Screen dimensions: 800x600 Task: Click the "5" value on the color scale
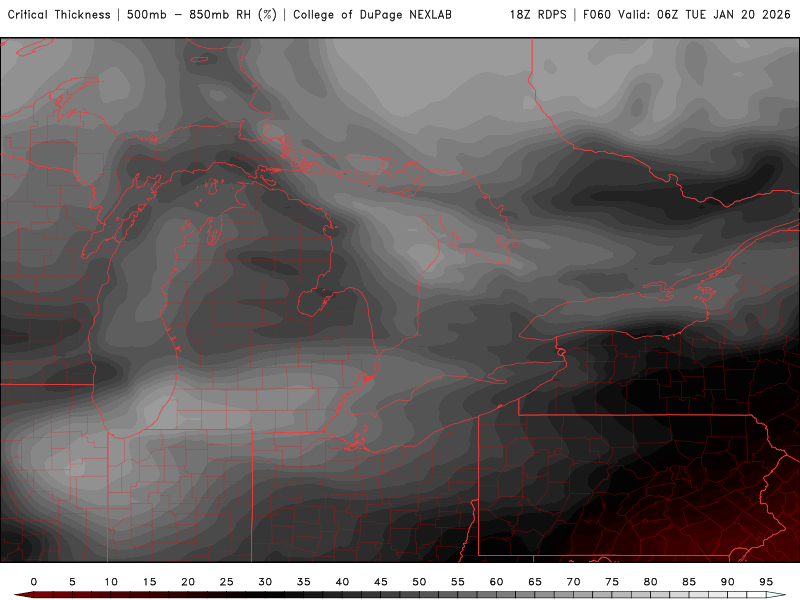(x=72, y=582)
